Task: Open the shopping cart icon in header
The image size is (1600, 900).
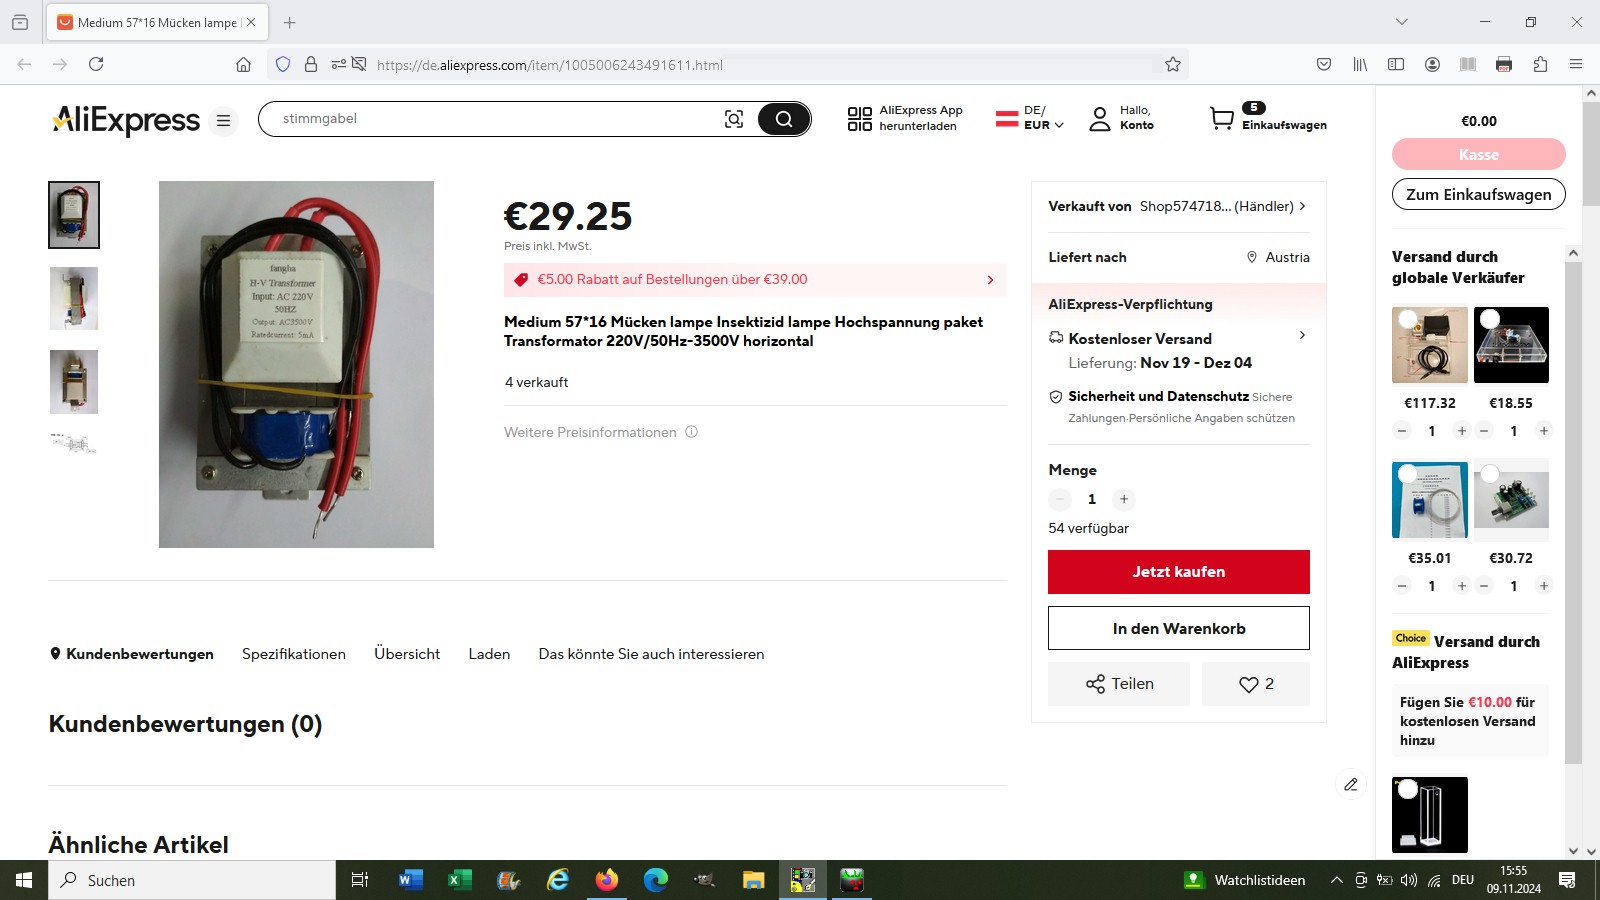Action: (1222, 118)
